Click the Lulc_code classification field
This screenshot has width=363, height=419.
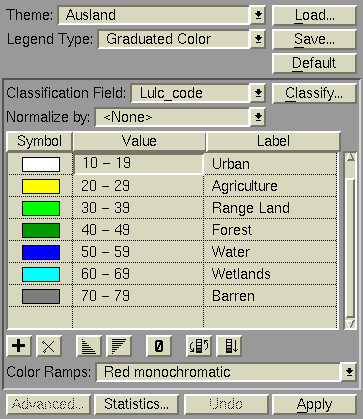[x=190, y=93]
